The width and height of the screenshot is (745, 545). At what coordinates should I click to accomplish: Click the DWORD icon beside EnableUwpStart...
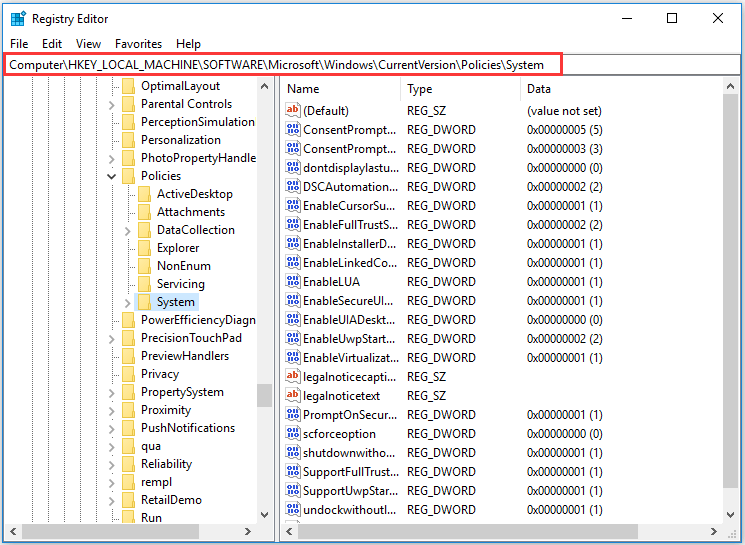(293, 338)
